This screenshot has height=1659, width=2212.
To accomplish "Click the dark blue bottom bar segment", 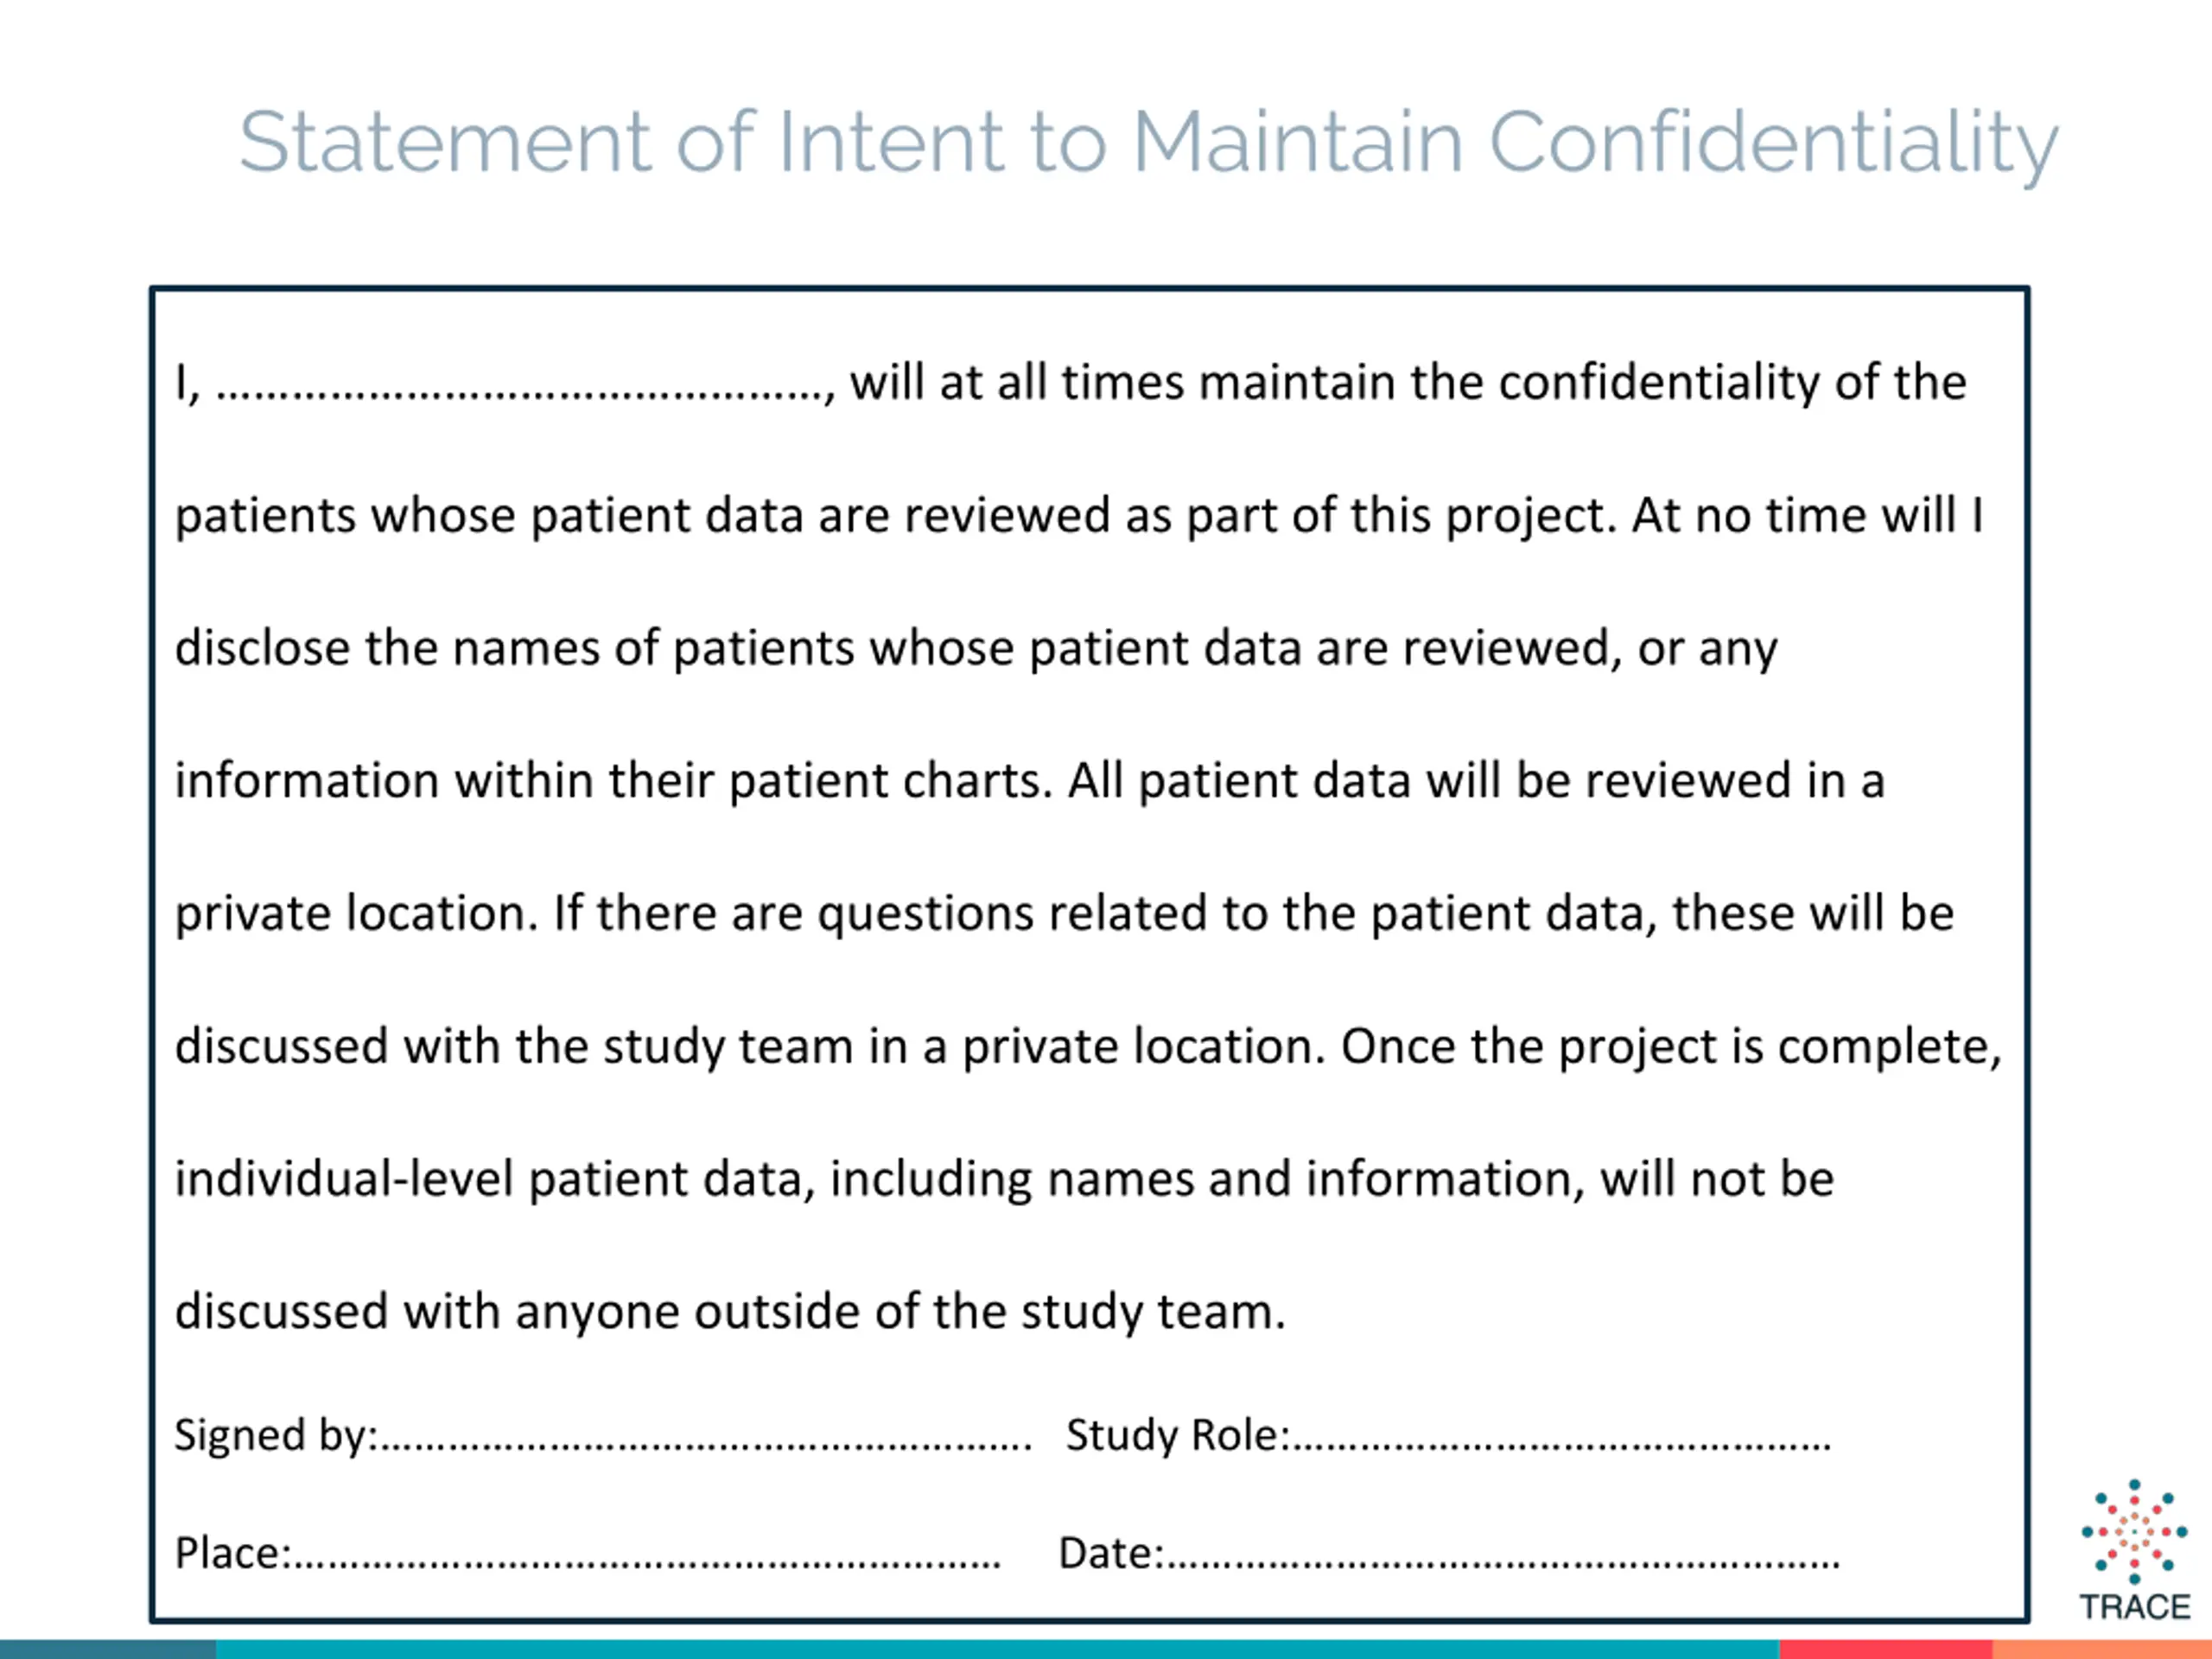I will click(x=108, y=1649).
